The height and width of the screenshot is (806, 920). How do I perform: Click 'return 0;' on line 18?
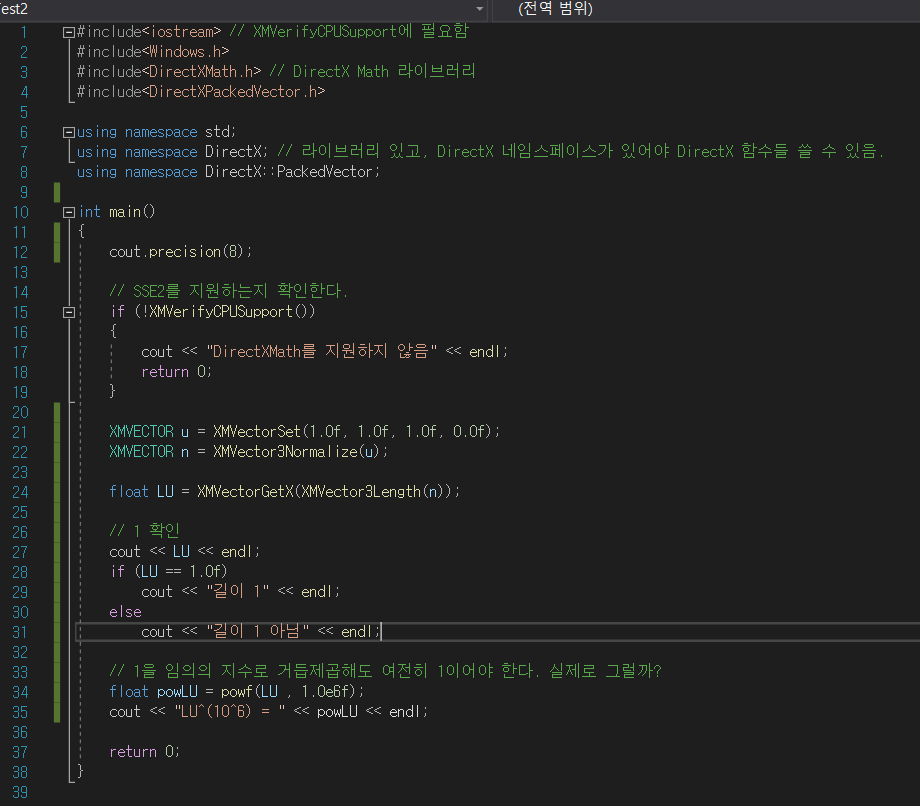click(x=177, y=372)
